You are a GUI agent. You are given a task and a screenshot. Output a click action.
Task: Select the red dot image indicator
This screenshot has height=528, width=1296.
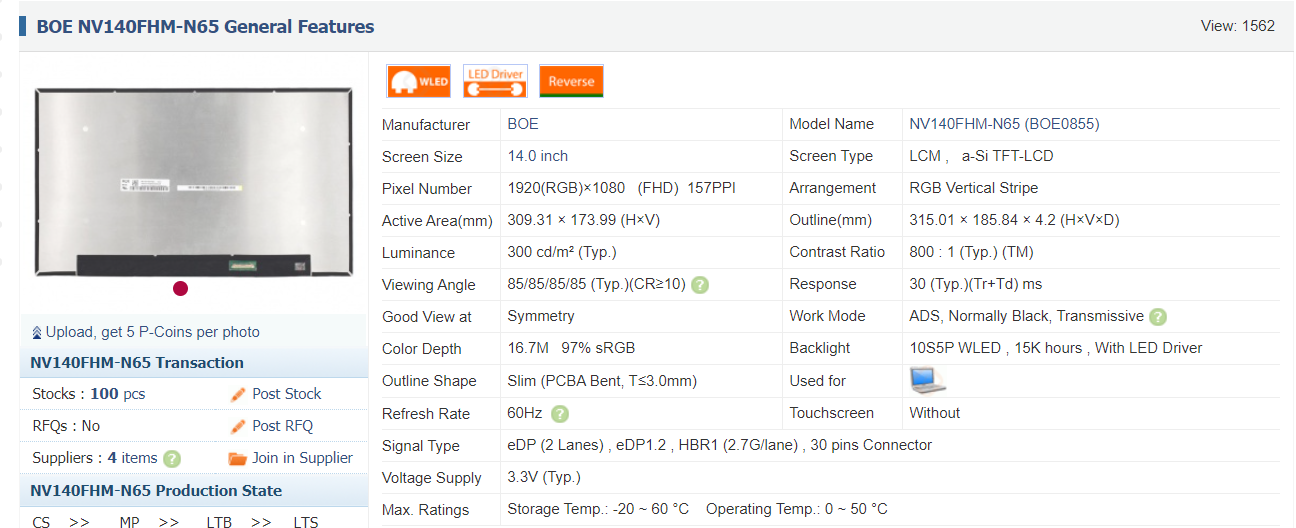180,289
